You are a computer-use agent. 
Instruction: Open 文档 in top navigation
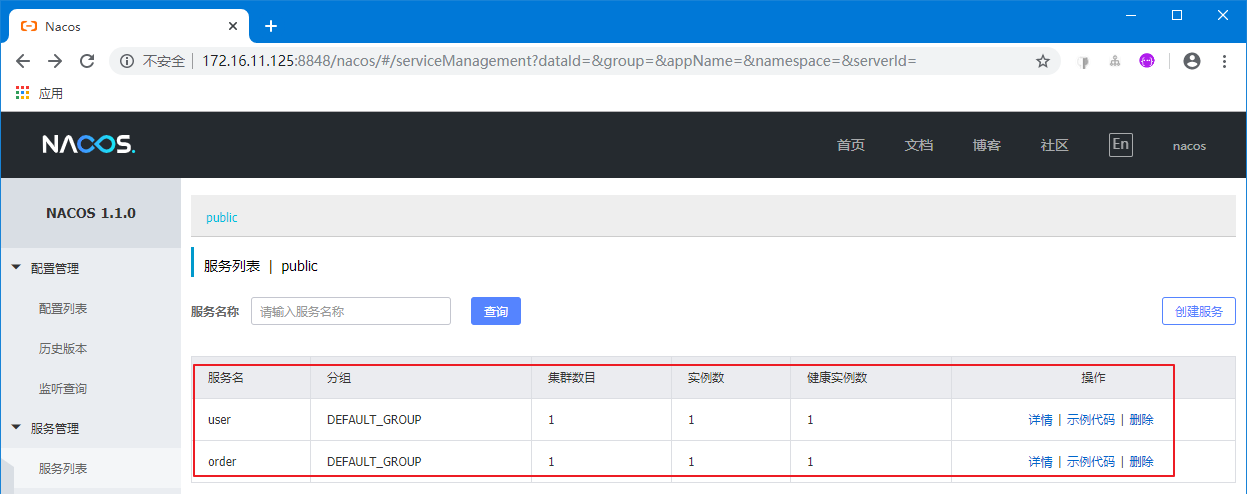[918, 145]
